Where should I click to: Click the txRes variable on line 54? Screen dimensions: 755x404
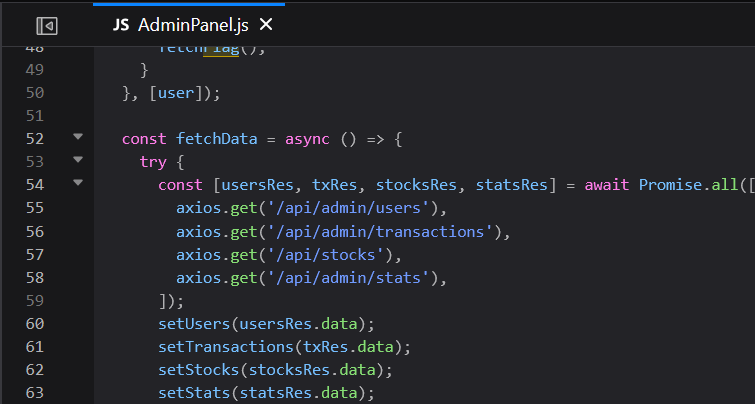pos(335,185)
